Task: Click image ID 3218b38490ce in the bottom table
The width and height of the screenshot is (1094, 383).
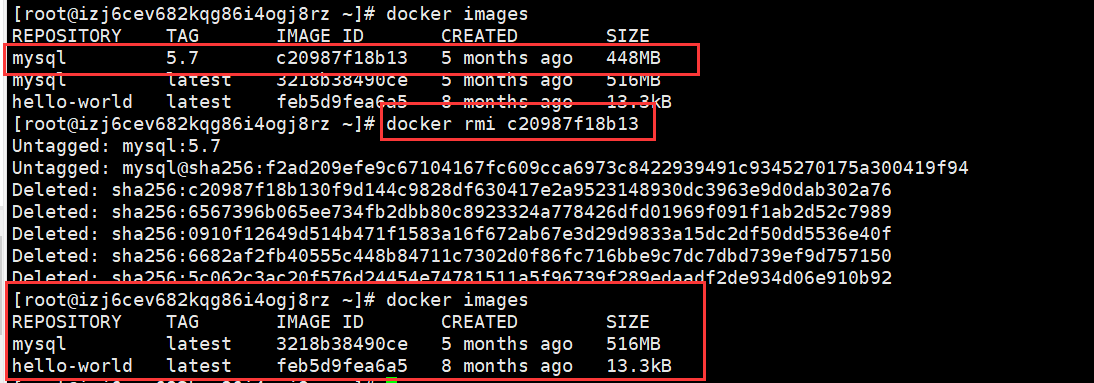Action: pos(342,344)
